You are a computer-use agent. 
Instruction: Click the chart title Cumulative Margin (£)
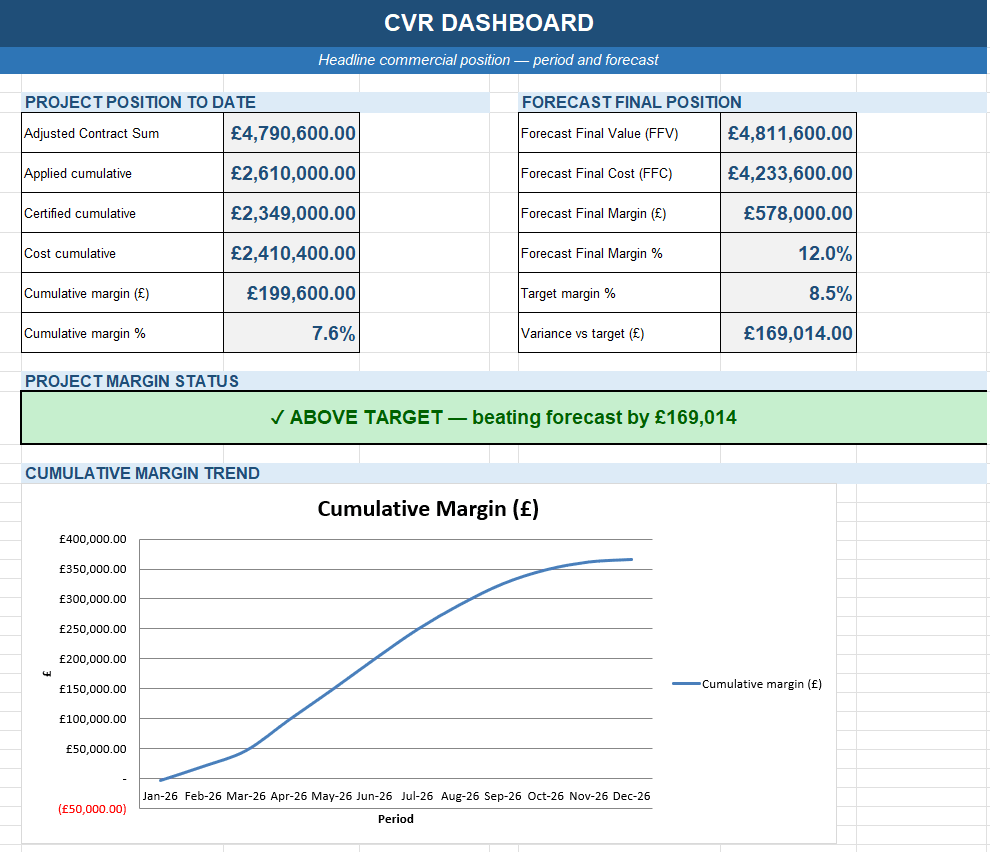click(428, 508)
